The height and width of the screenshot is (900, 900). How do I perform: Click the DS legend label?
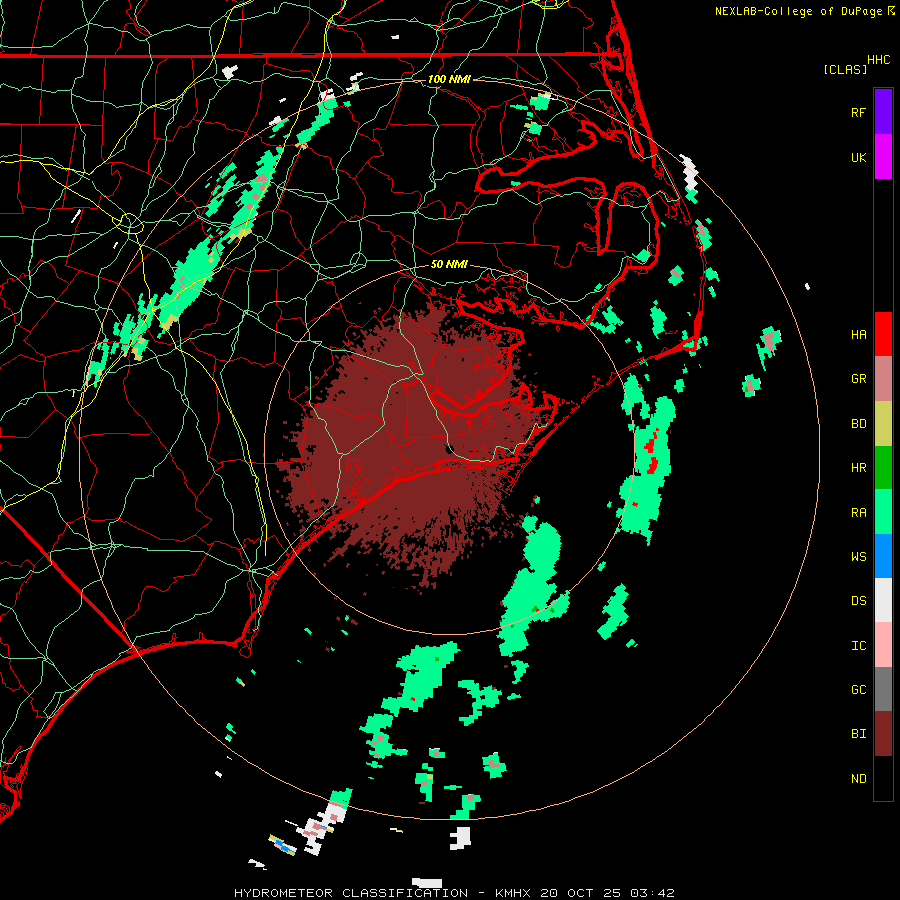(858, 600)
